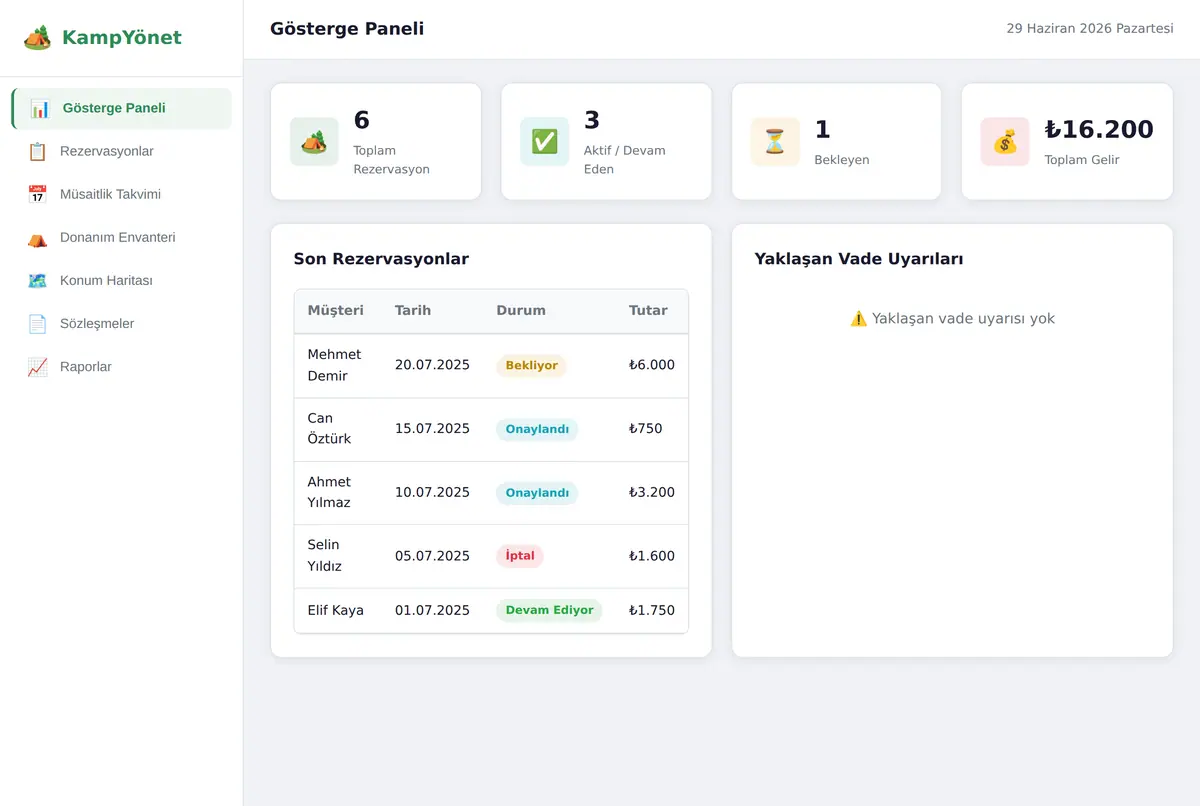Viewport: 1200px width, 806px height.
Task: Click the Devam Ediyor status badge
Action: [x=549, y=611]
